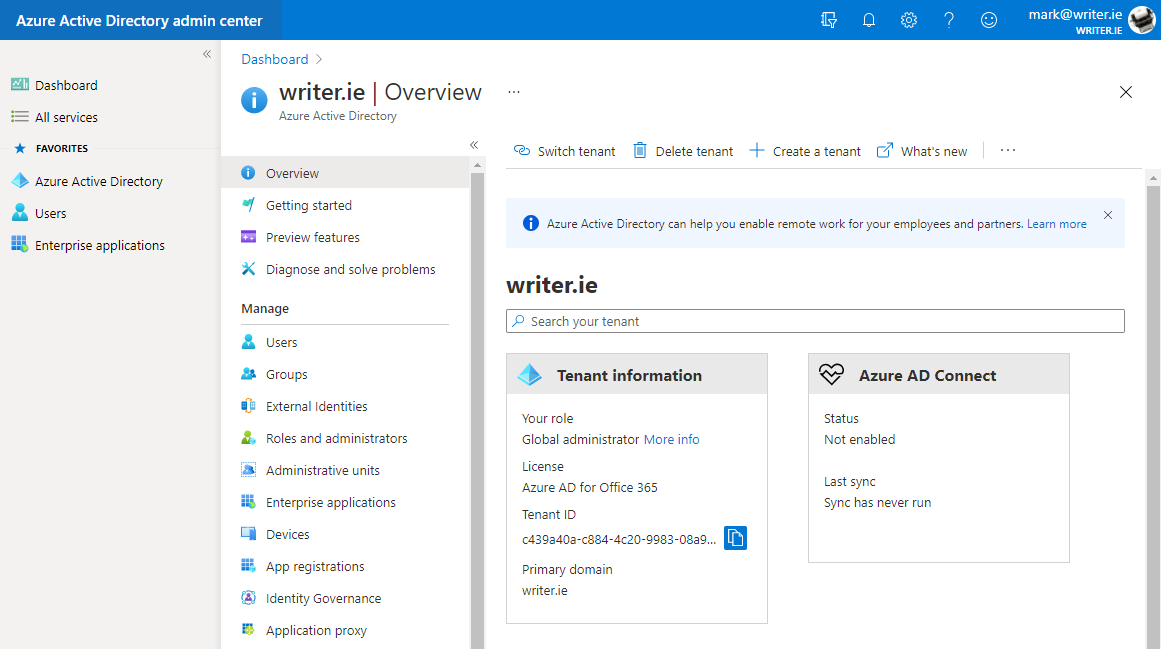Image resolution: width=1161 pixels, height=649 pixels.
Task: Click the External Identities icon
Action: [249, 406]
